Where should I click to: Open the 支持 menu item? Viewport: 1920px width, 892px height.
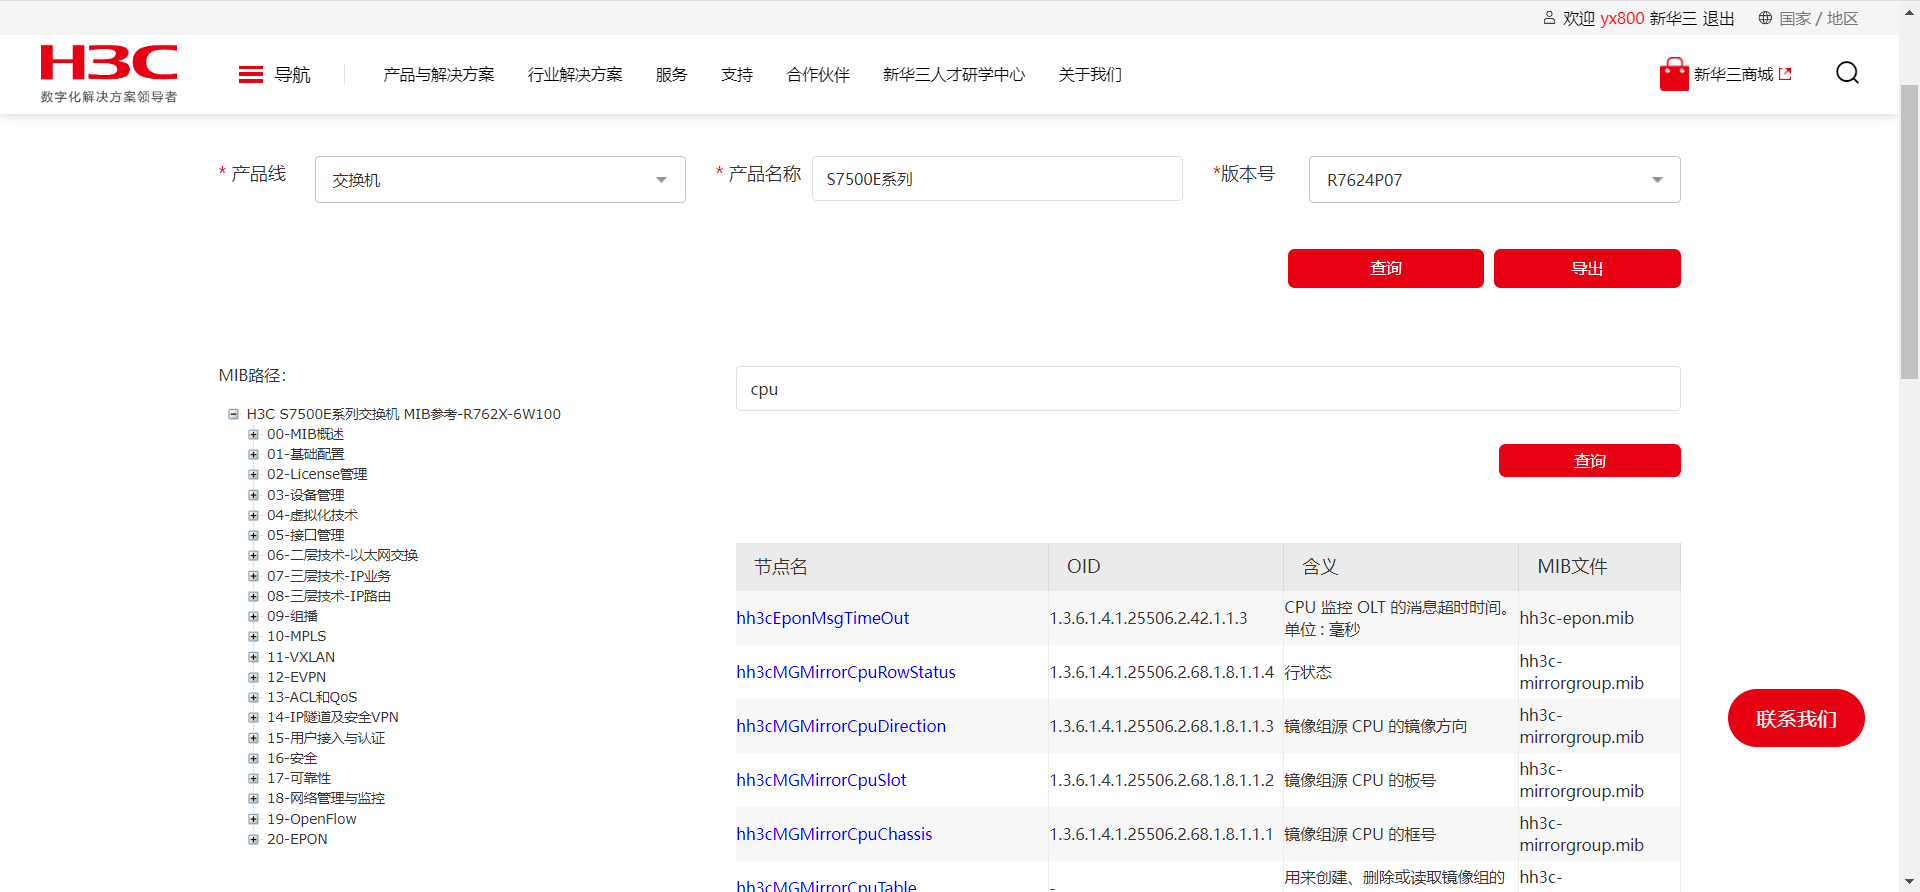click(737, 75)
